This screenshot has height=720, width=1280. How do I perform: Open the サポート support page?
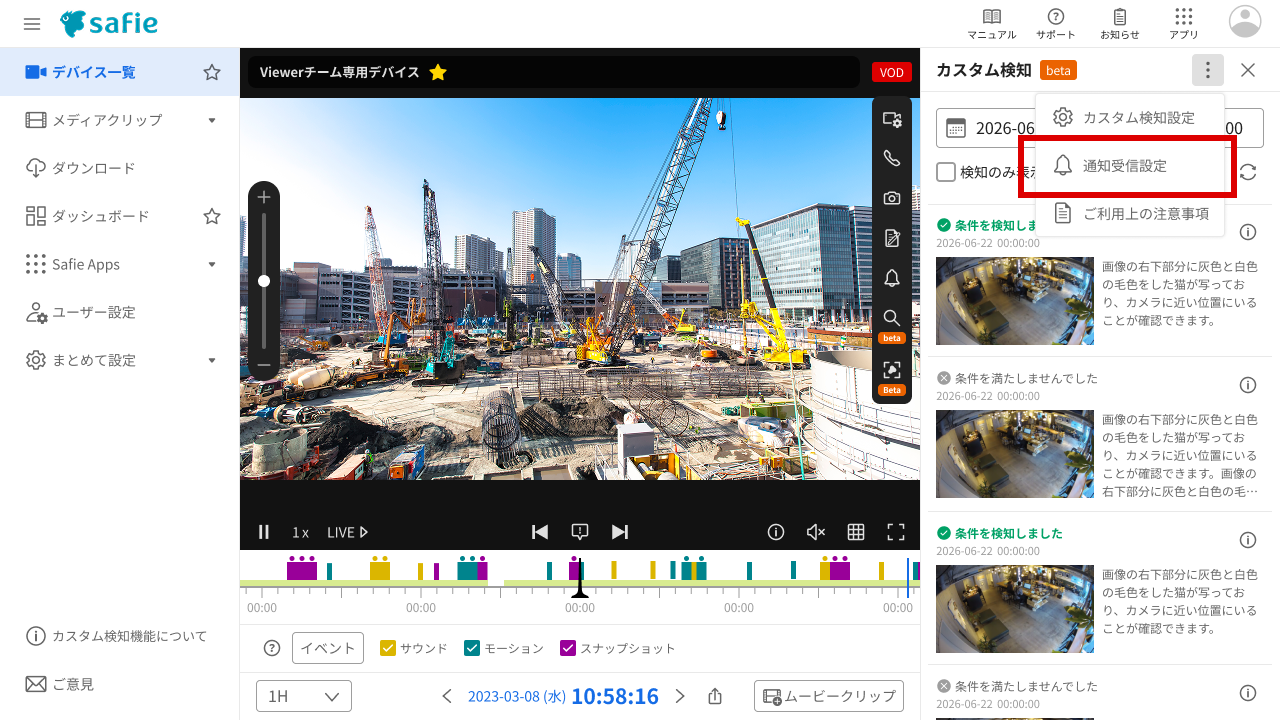pyautogui.click(x=1056, y=24)
